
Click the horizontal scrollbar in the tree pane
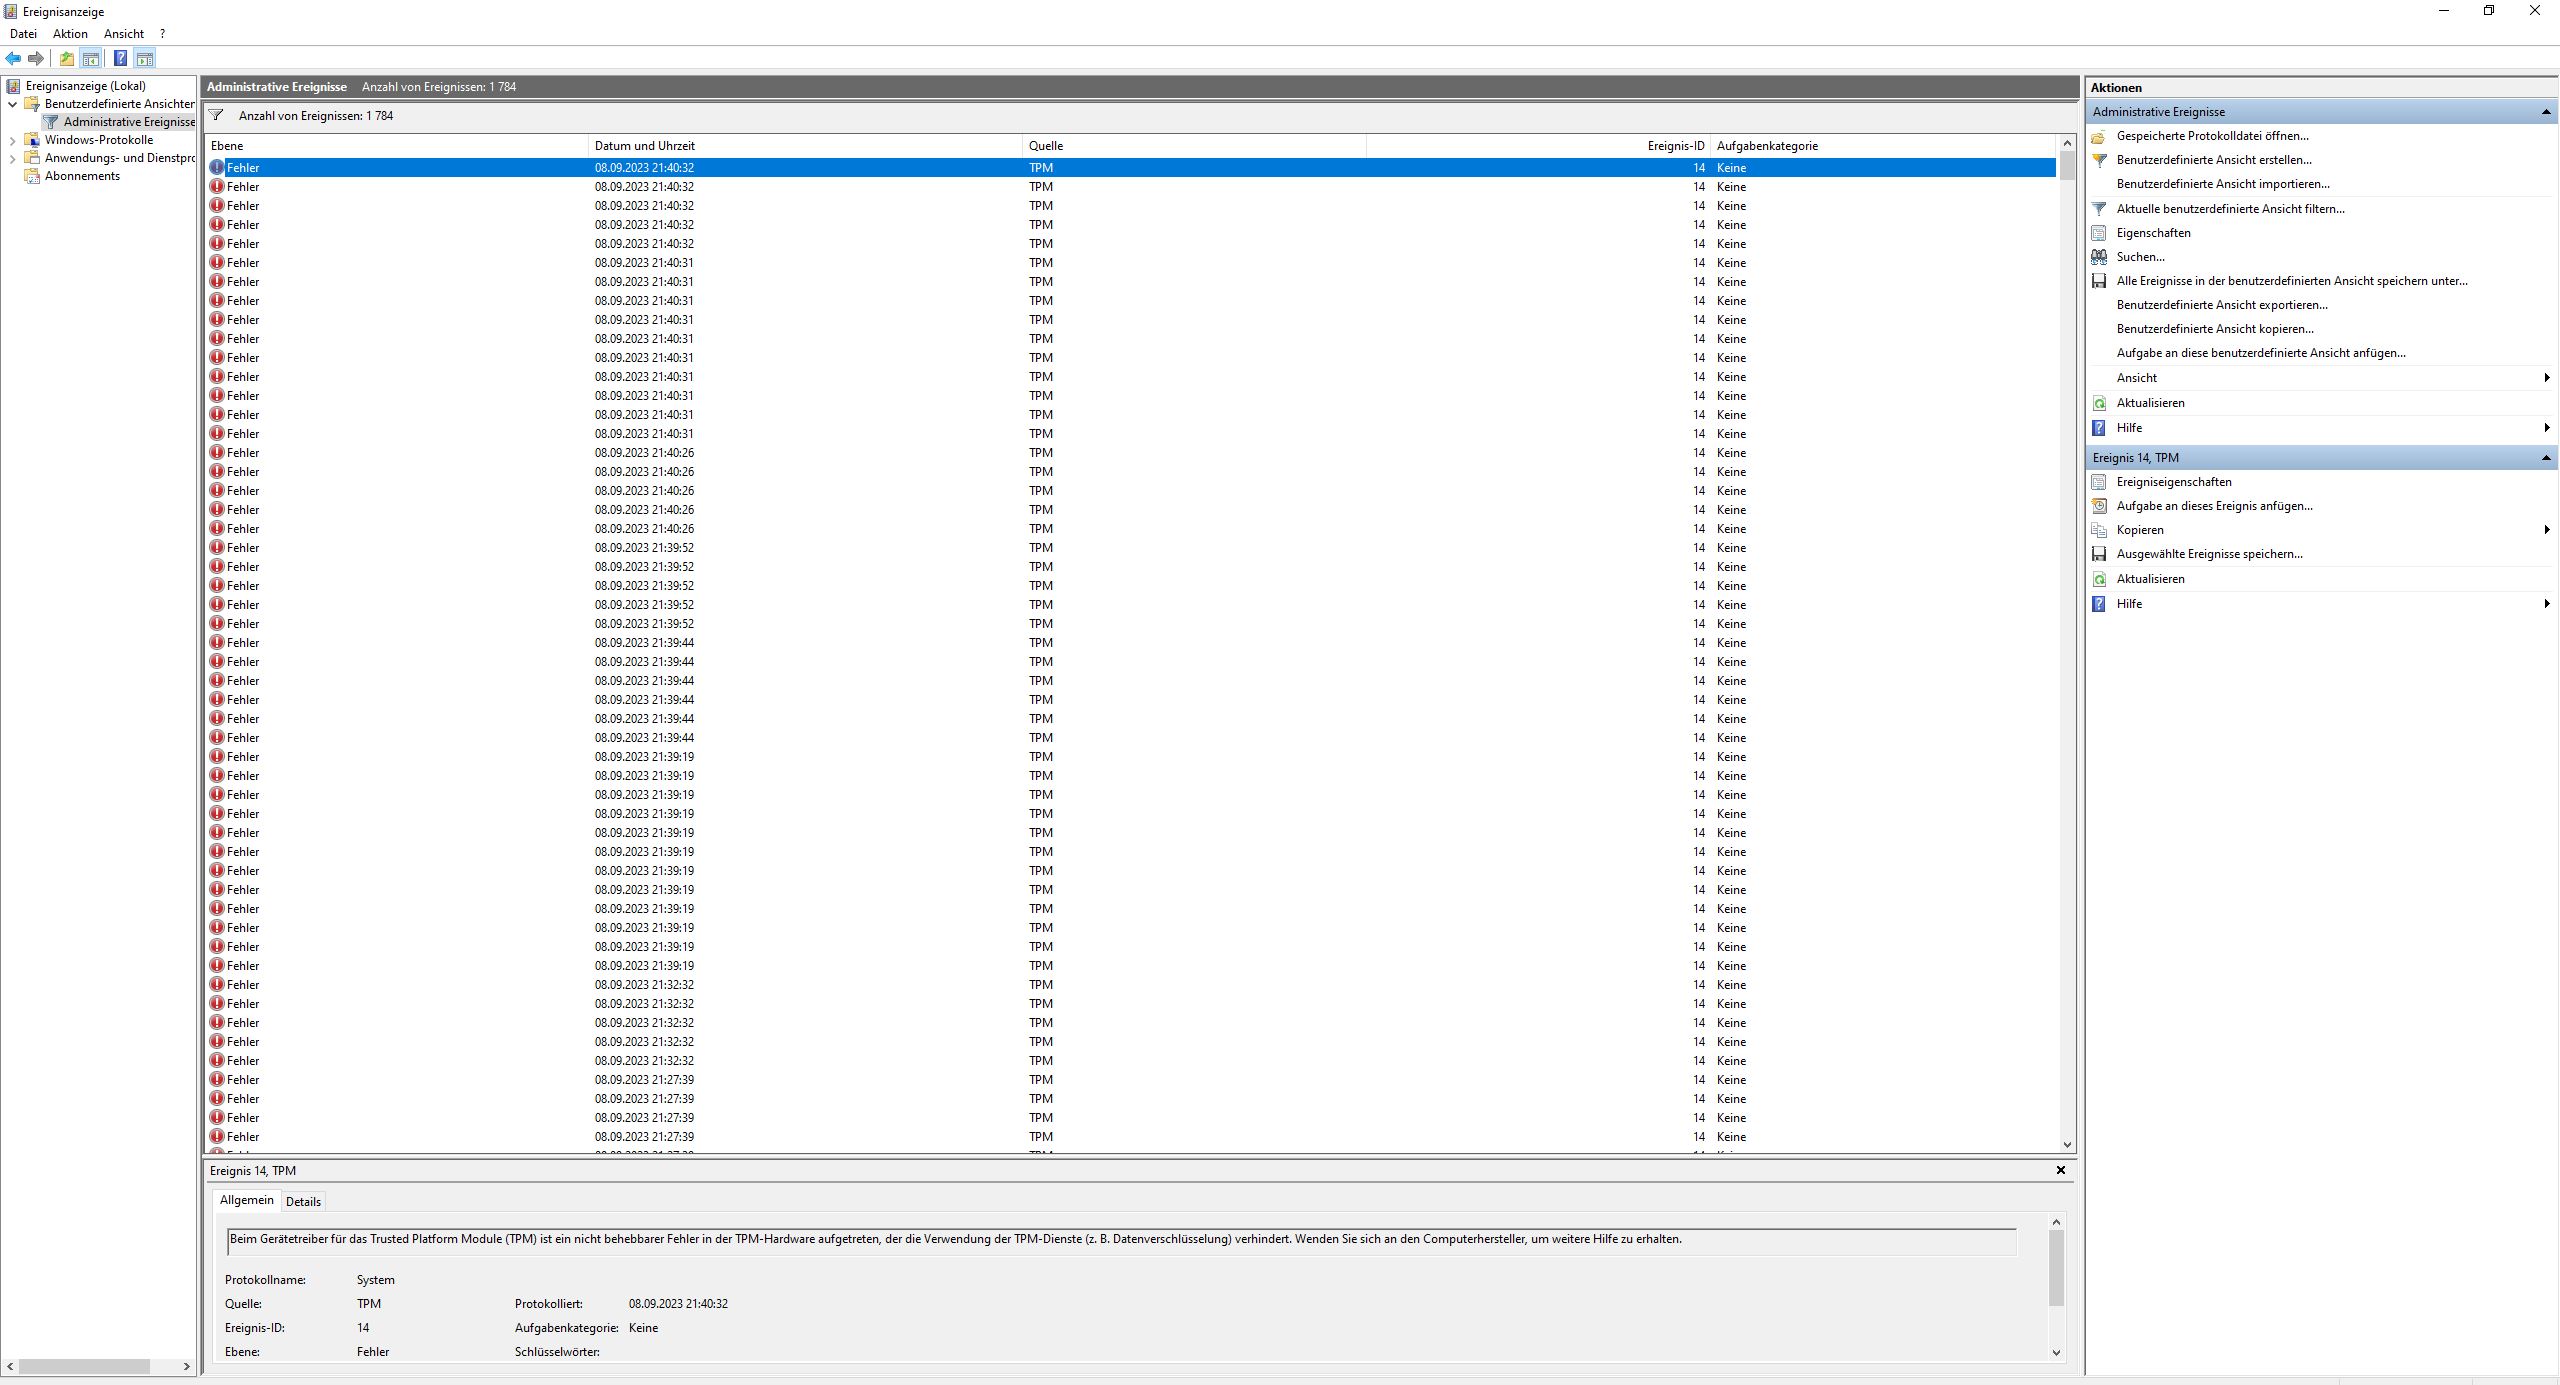84,1366
